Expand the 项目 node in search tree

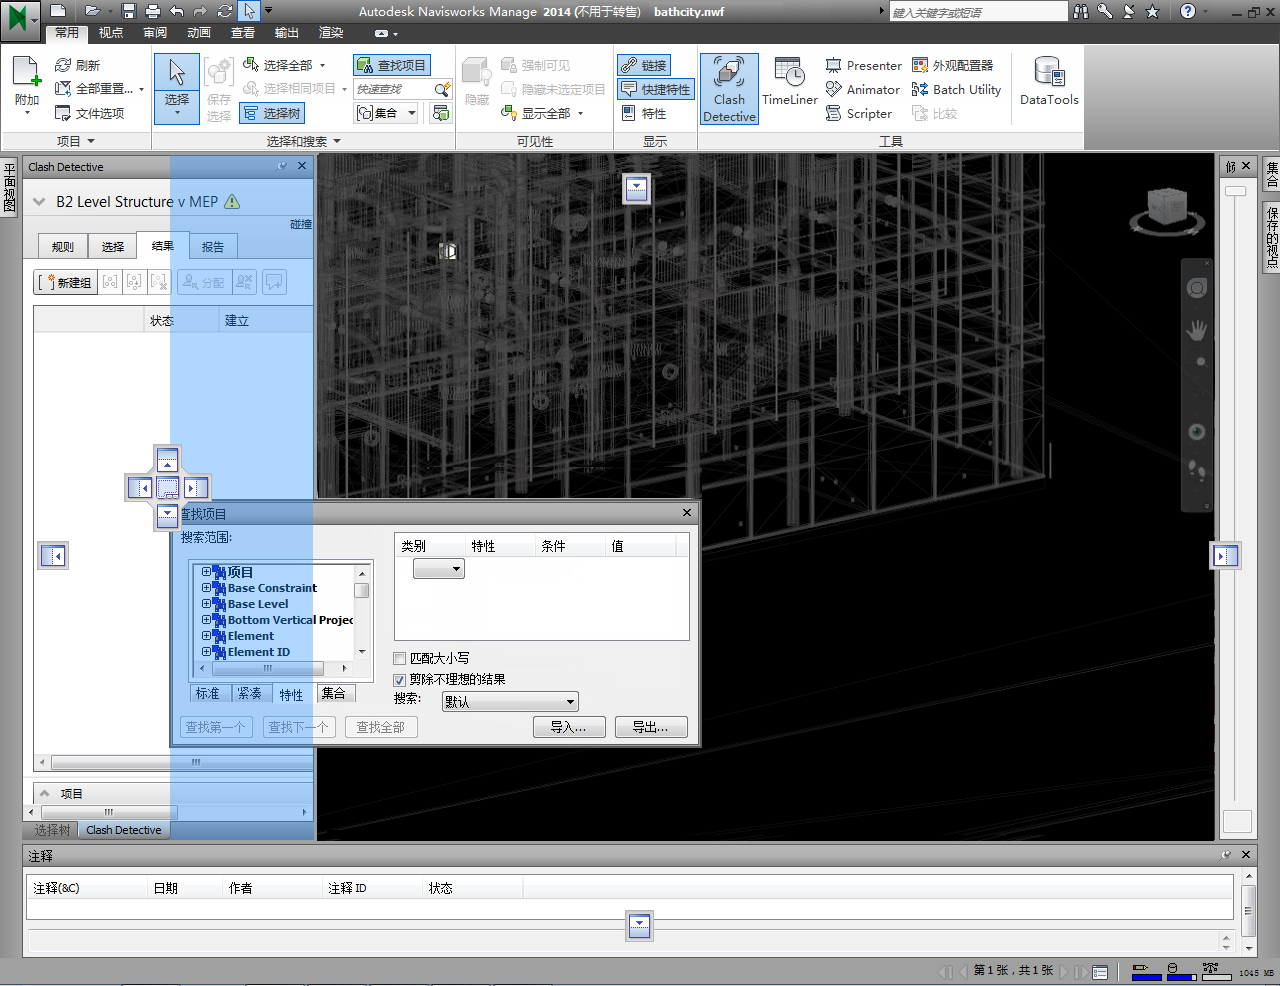(206, 572)
